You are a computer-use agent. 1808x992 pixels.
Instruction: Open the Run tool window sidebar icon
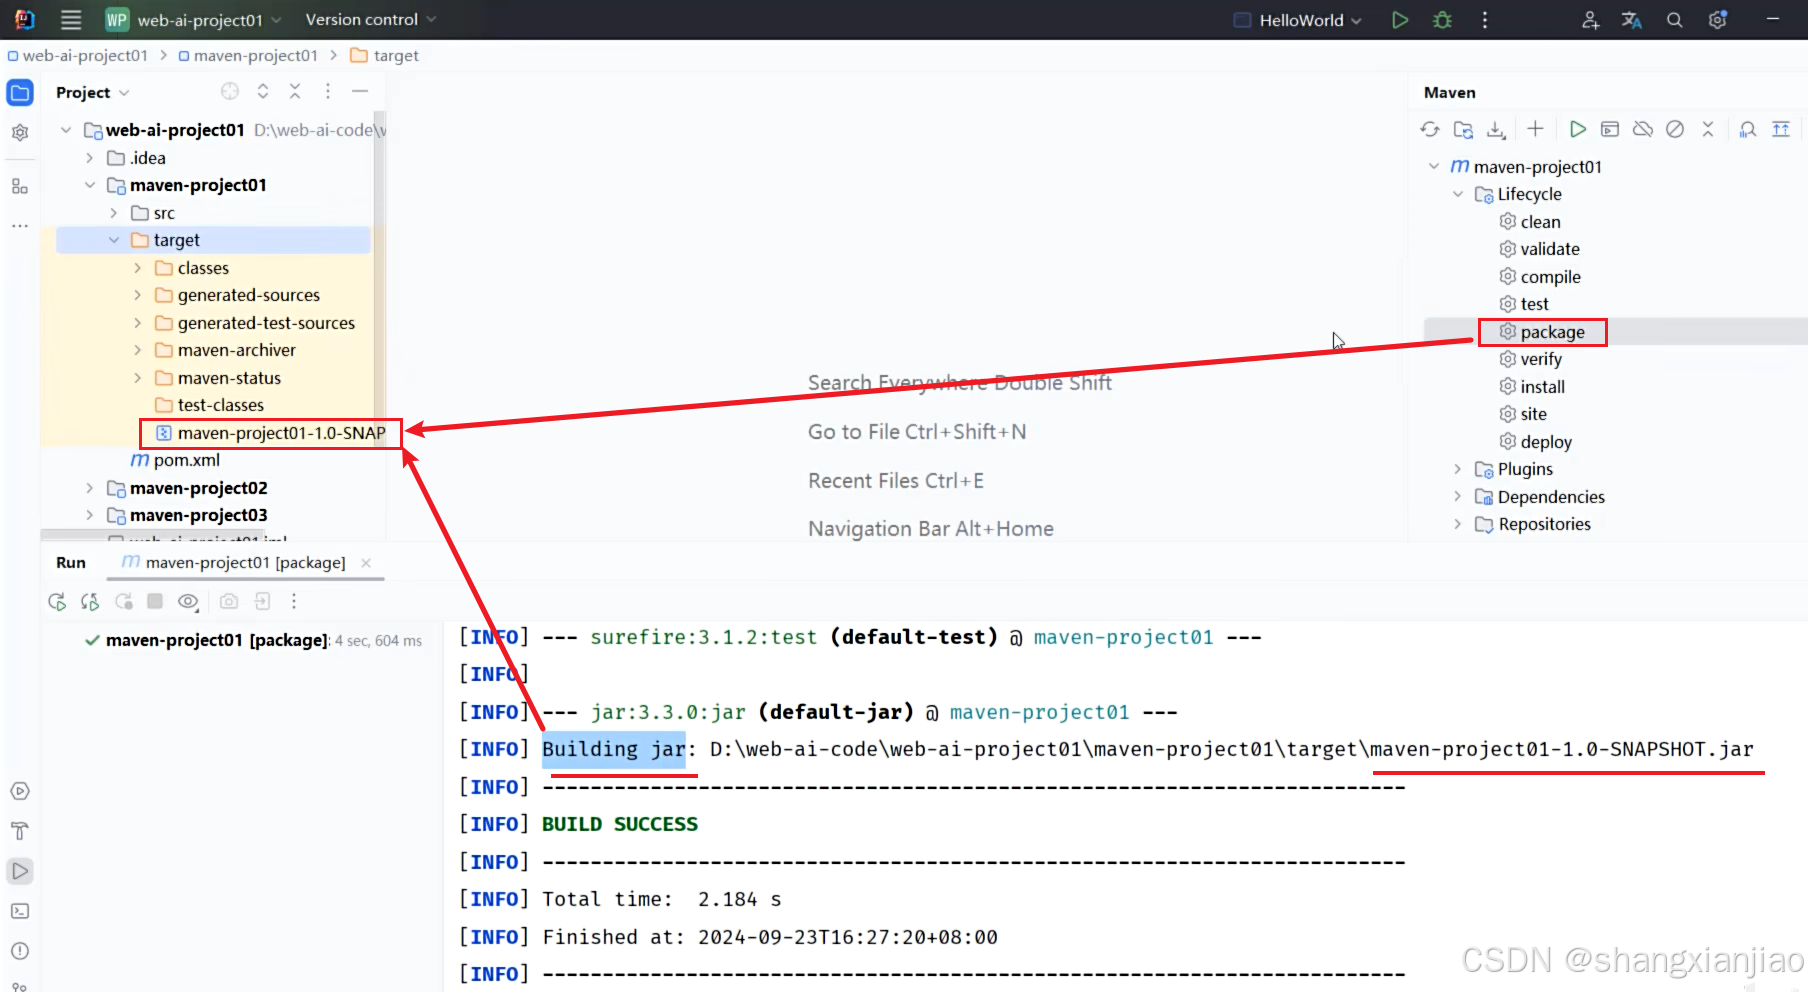tap(20, 871)
